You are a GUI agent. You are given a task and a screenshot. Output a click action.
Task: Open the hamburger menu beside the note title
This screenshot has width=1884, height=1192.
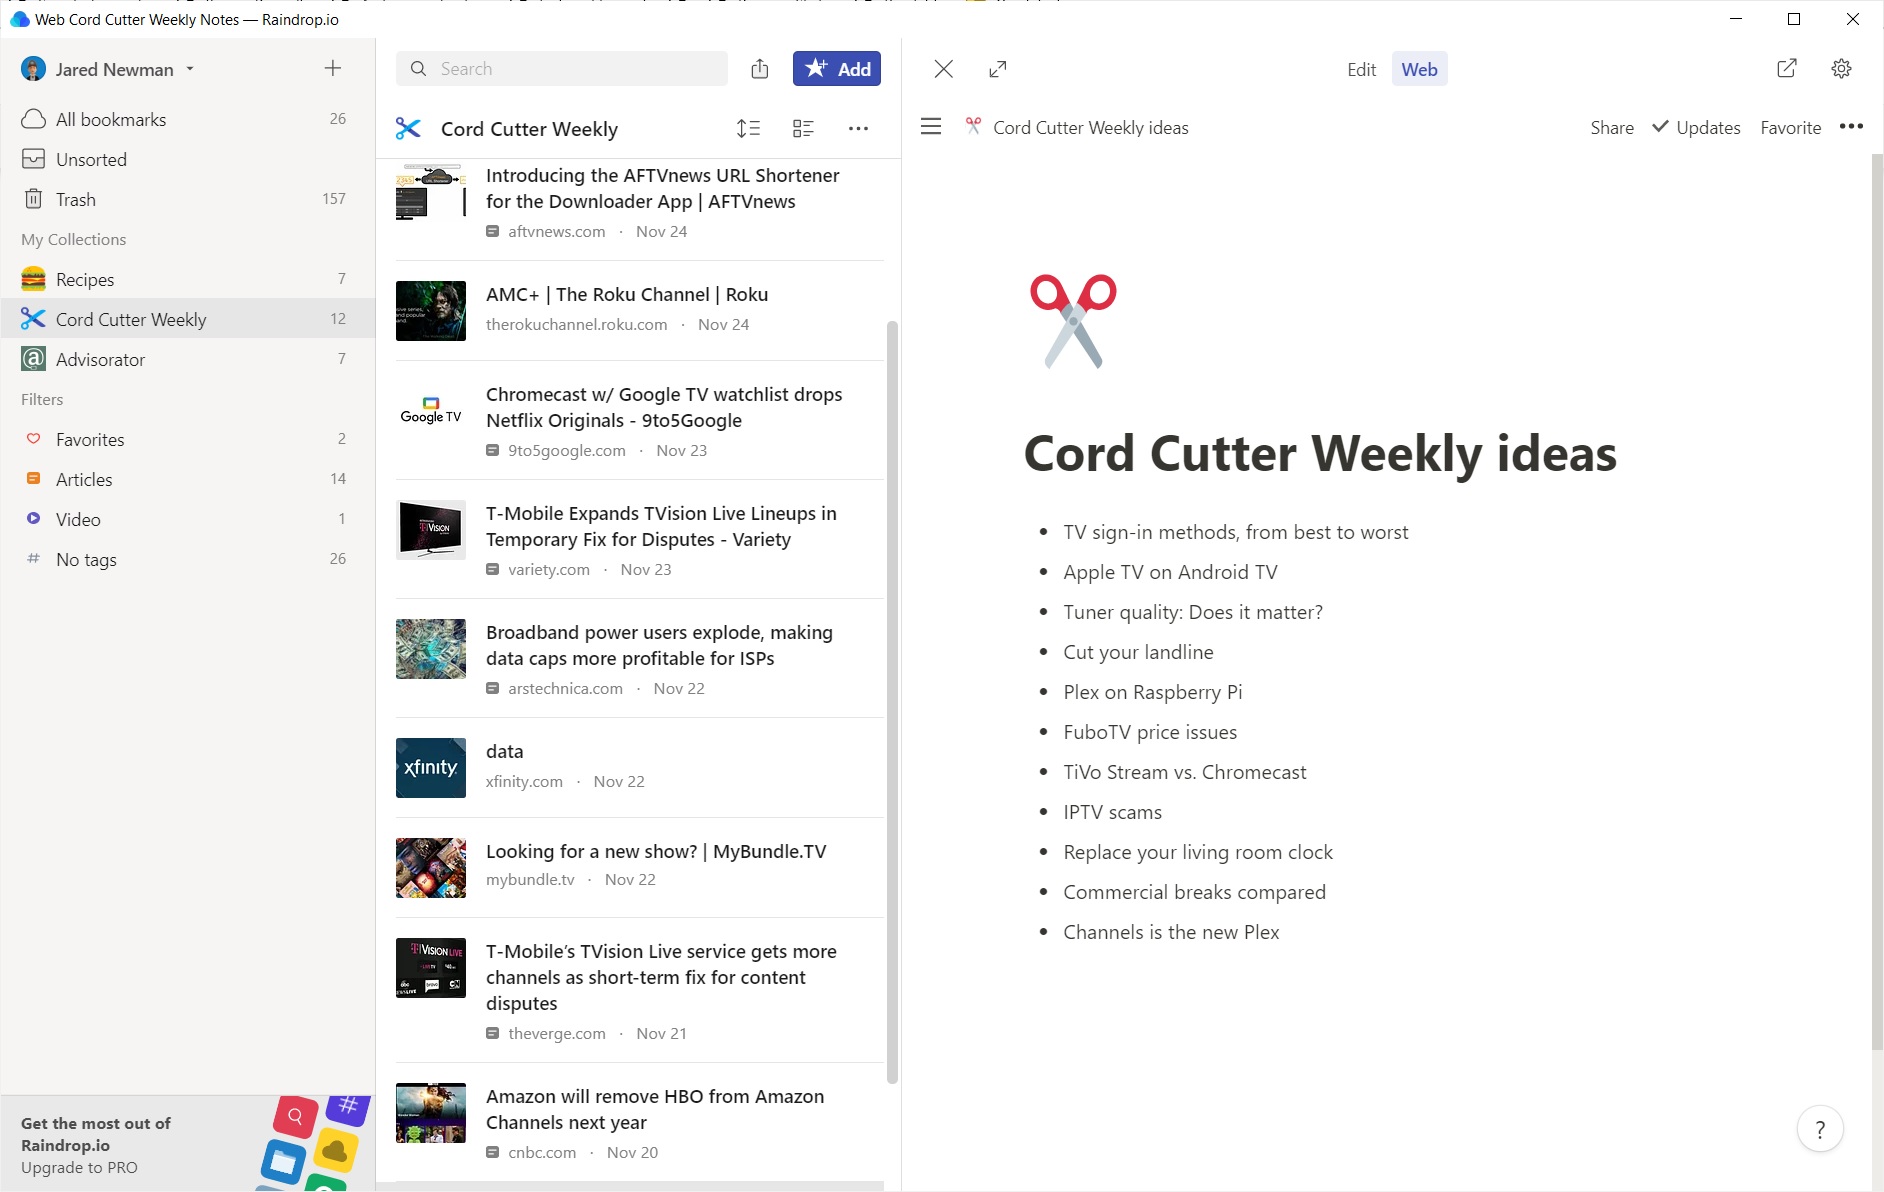(x=931, y=126)
